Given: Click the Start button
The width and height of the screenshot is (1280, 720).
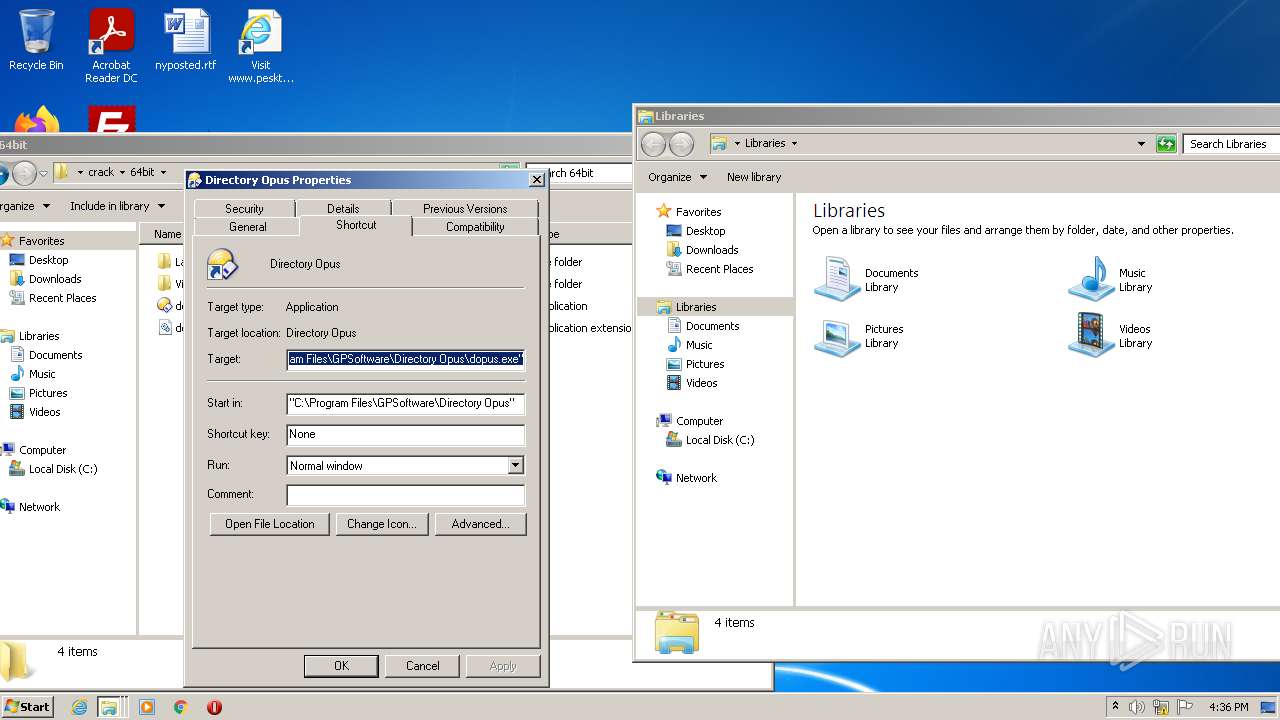Looking at the screenshot, I should click(x=28, y=707).
